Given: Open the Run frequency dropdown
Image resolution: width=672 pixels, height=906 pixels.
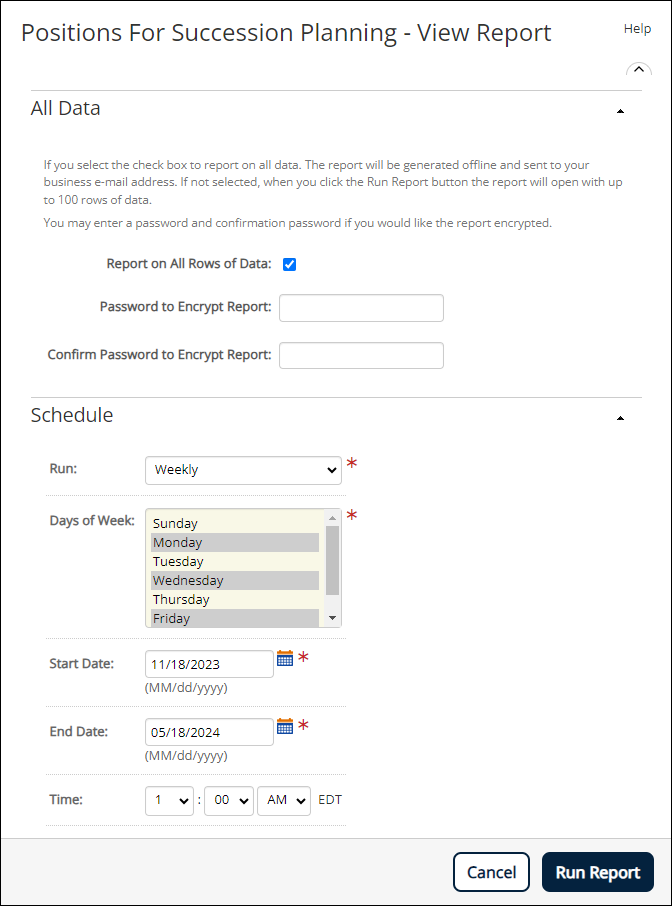Looking at the screenshot, I should tap(243, 470).
